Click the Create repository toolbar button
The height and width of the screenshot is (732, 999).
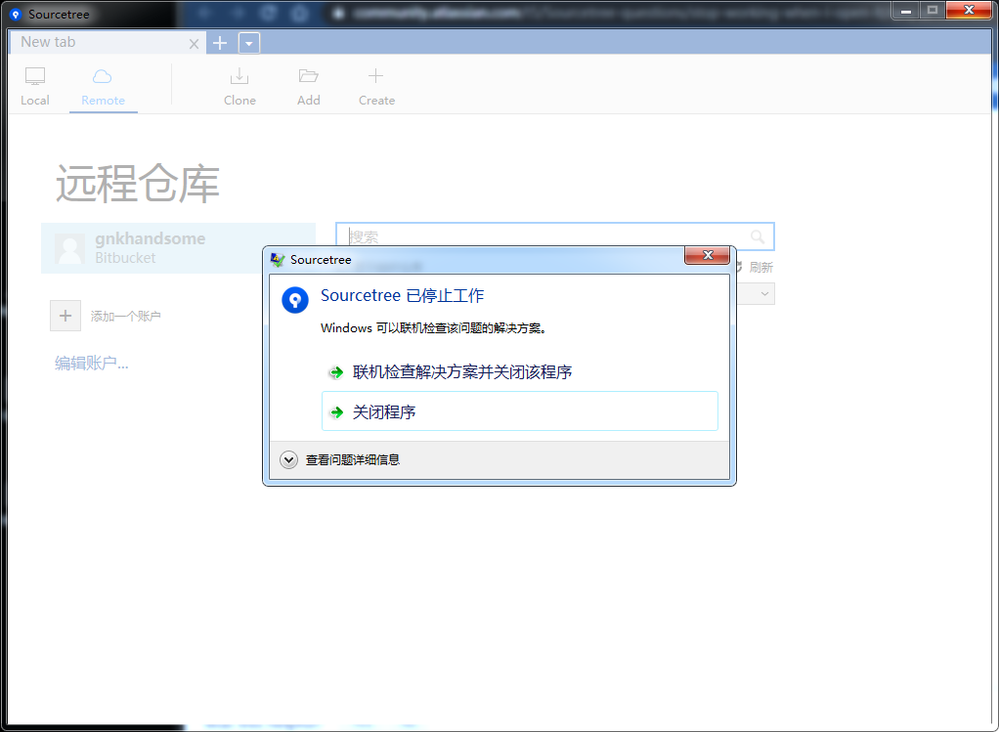376,87
